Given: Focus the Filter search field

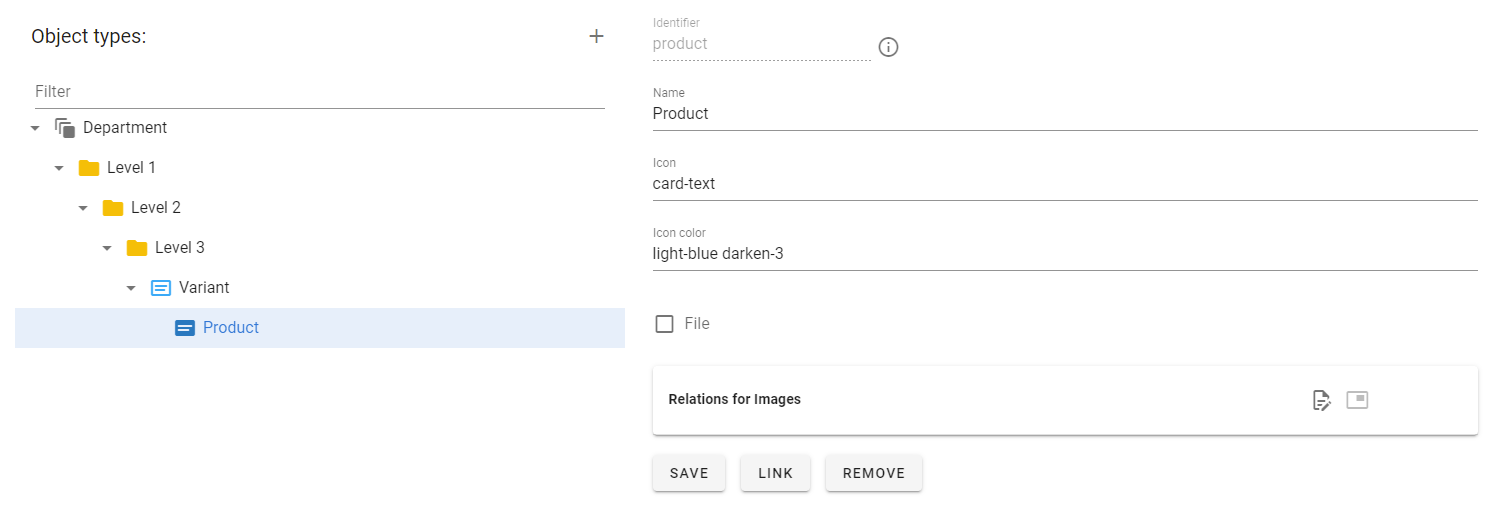Looking at the screenshot, I should click(320, 92).
